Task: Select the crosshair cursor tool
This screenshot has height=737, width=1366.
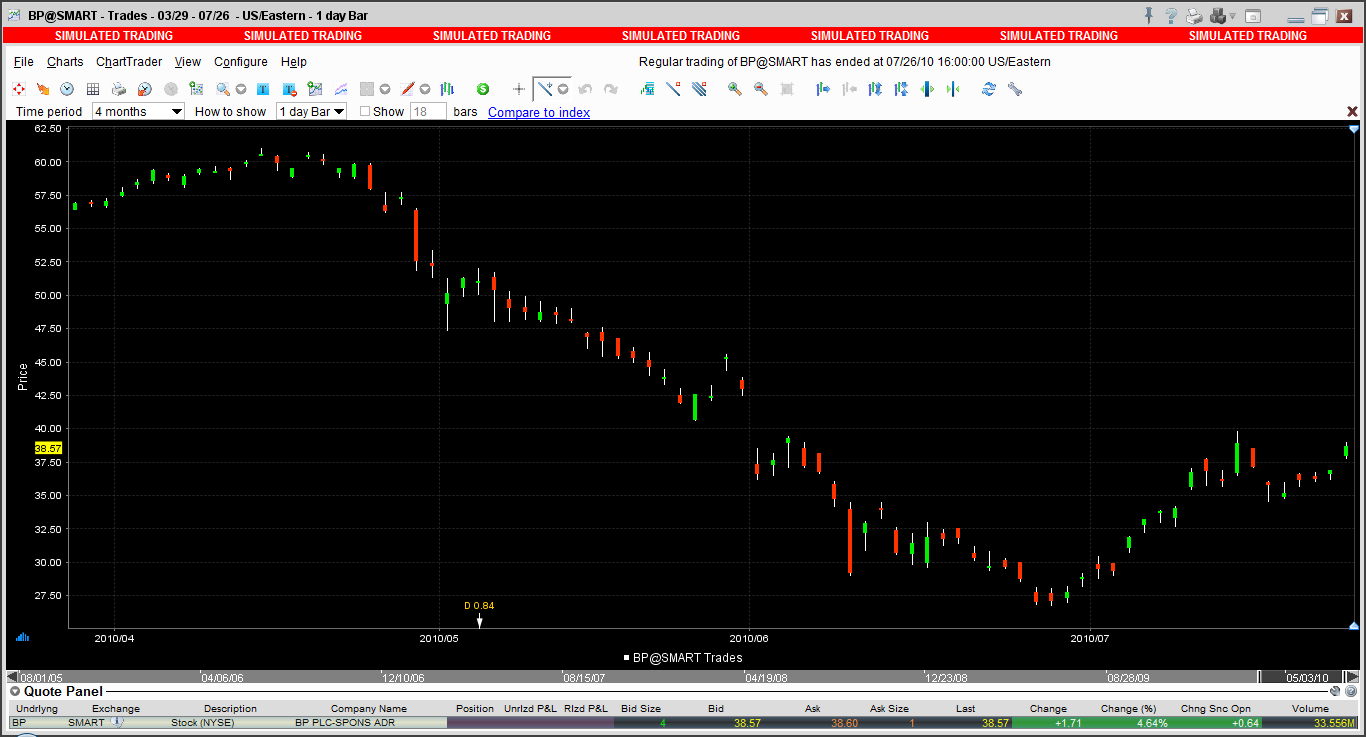Action: 519,89
